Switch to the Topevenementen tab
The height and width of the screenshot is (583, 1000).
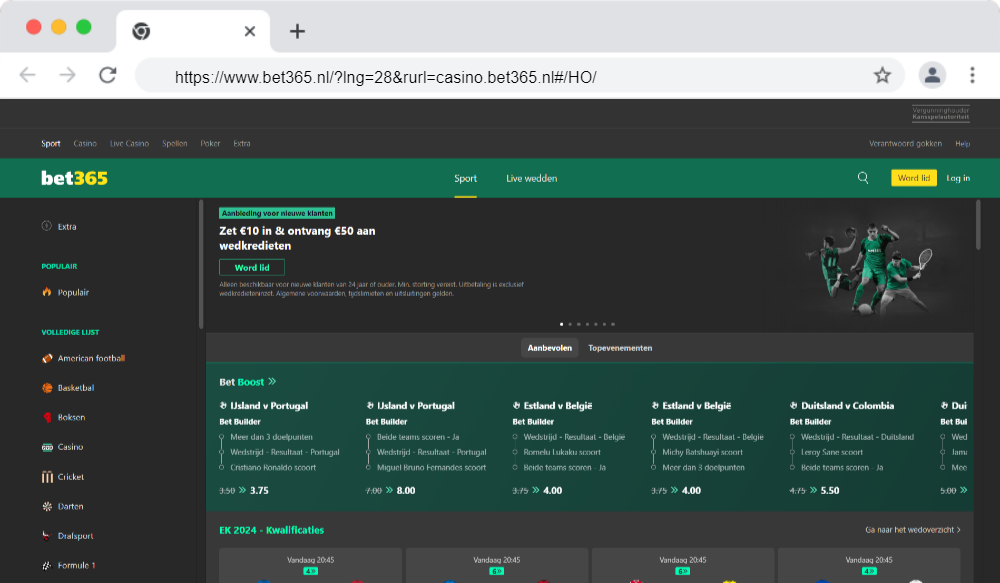click(x=620, y=348)
